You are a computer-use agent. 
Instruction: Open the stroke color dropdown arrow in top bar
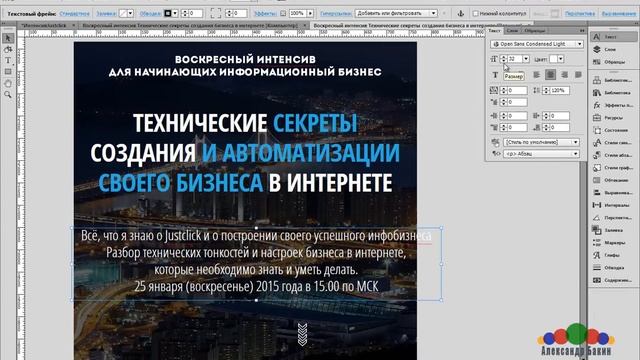(175, 13)
